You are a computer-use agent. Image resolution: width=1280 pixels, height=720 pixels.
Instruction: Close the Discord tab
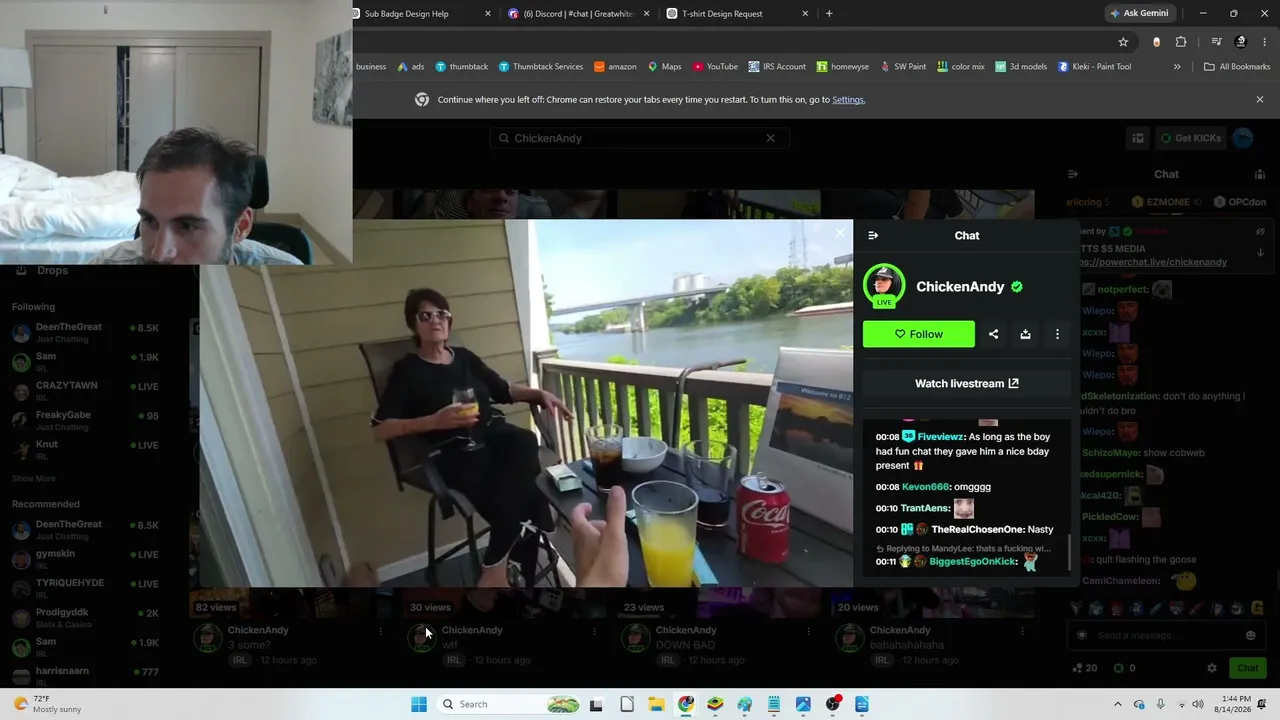point(647,14)
